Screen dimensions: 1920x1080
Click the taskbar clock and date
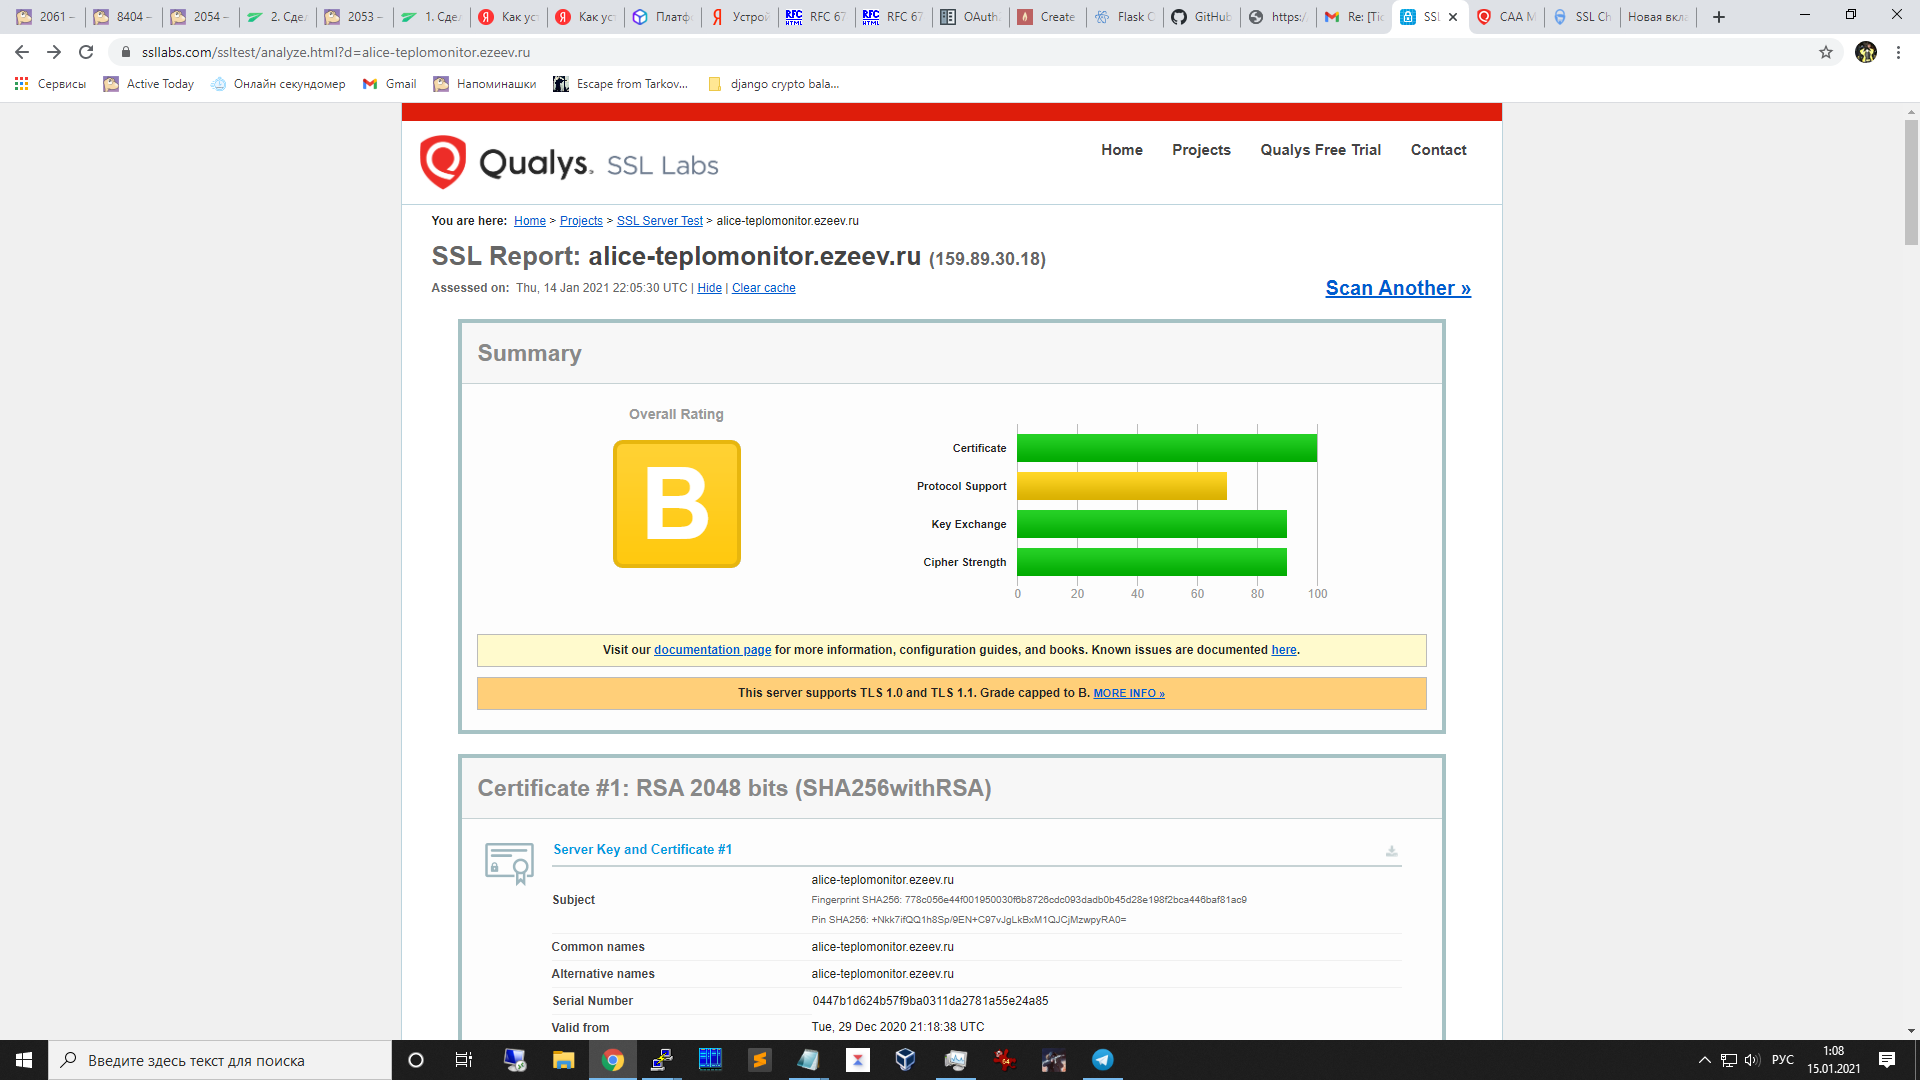coord(1833,1060)
